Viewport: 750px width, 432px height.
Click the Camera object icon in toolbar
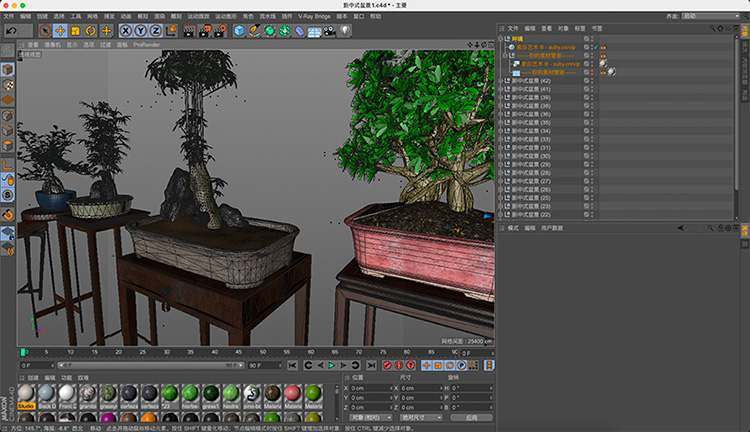[329, 31]
